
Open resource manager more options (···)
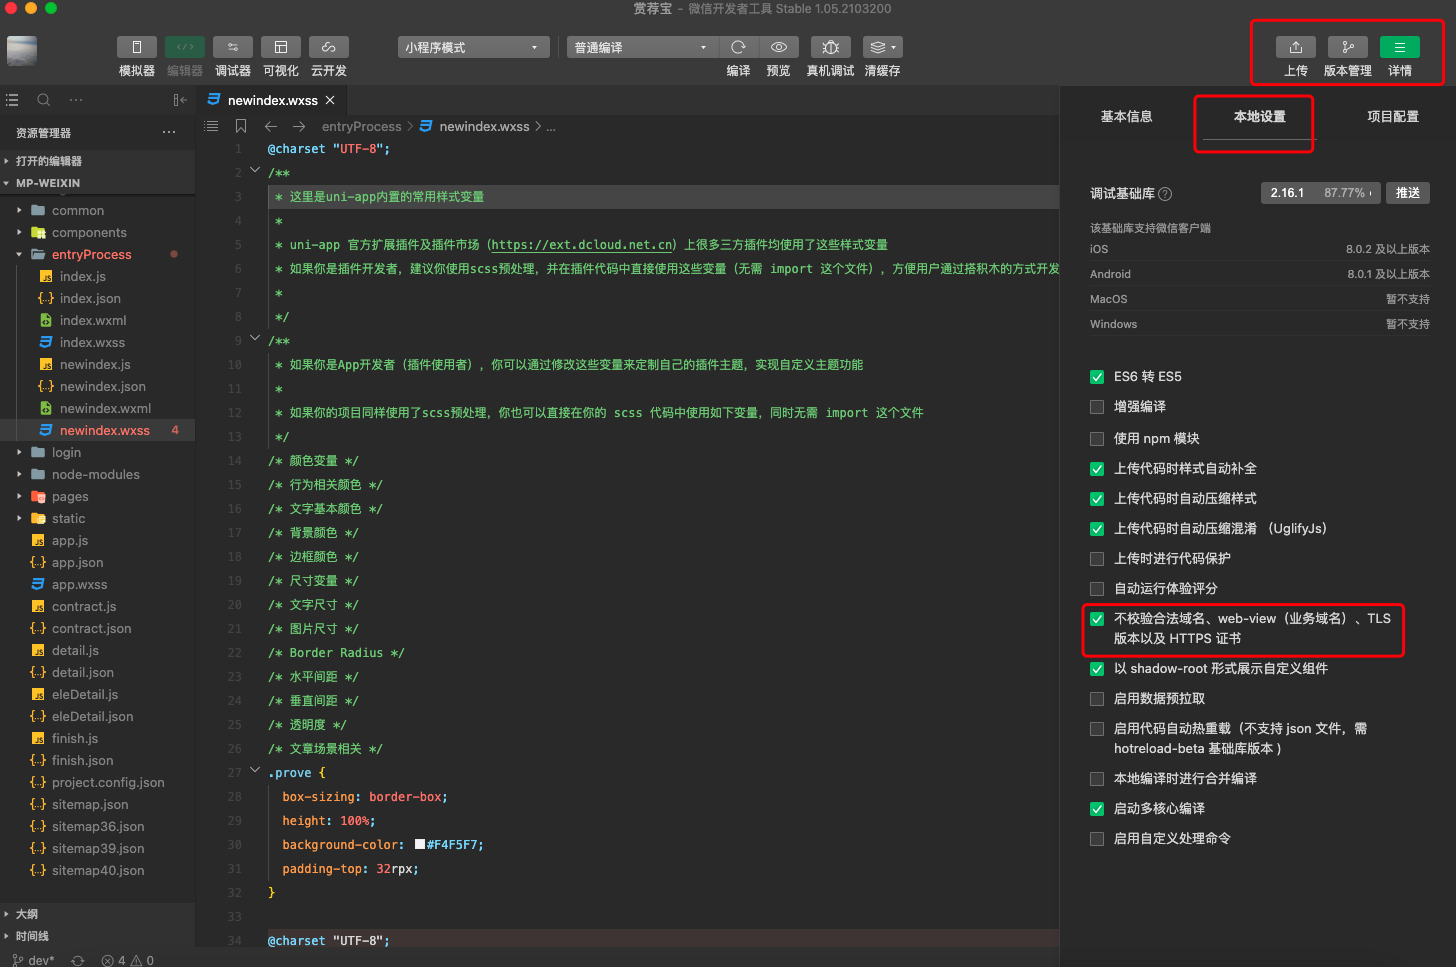click(x=169, y=133)
